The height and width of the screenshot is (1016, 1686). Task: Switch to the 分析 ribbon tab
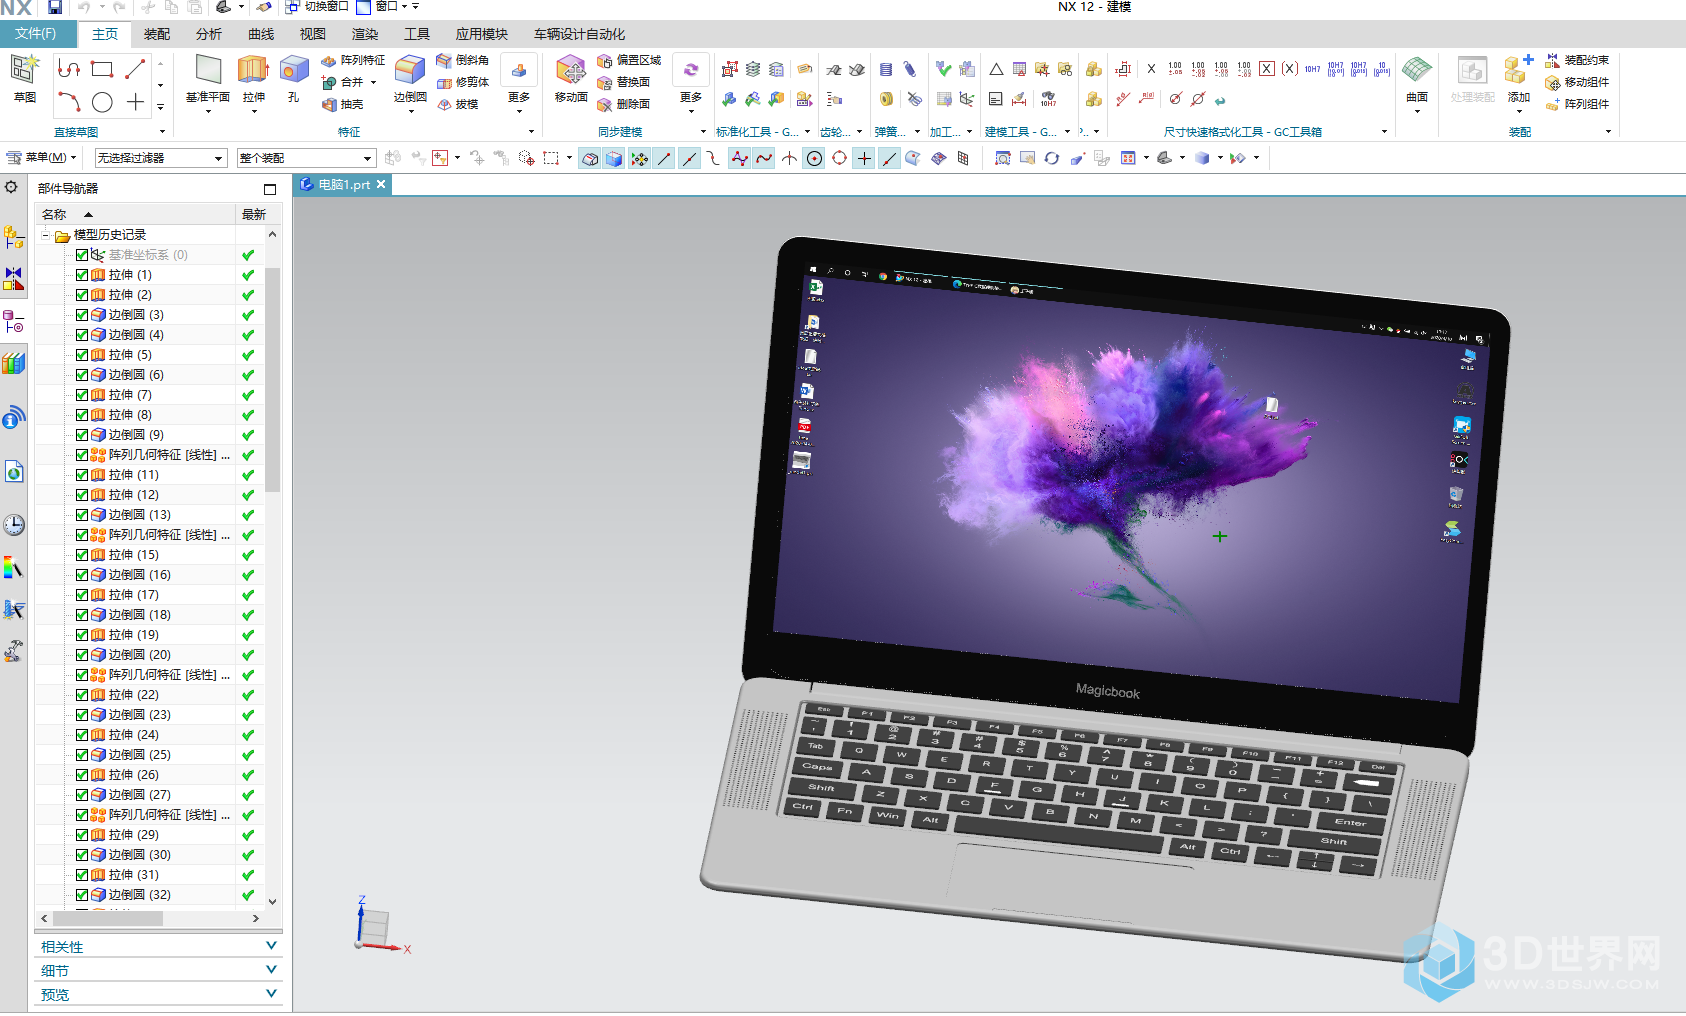click(209, 34)
